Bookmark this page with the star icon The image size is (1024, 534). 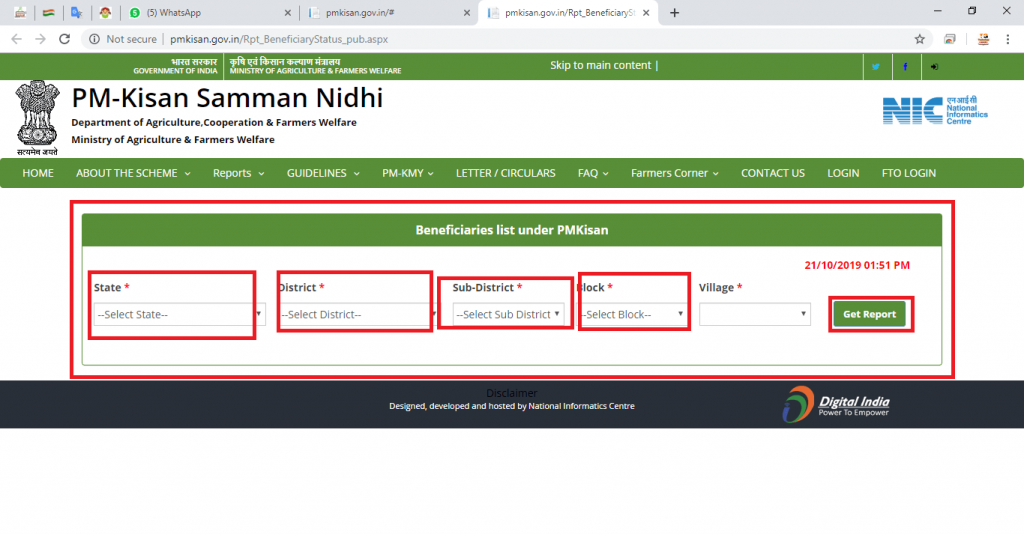920,39
